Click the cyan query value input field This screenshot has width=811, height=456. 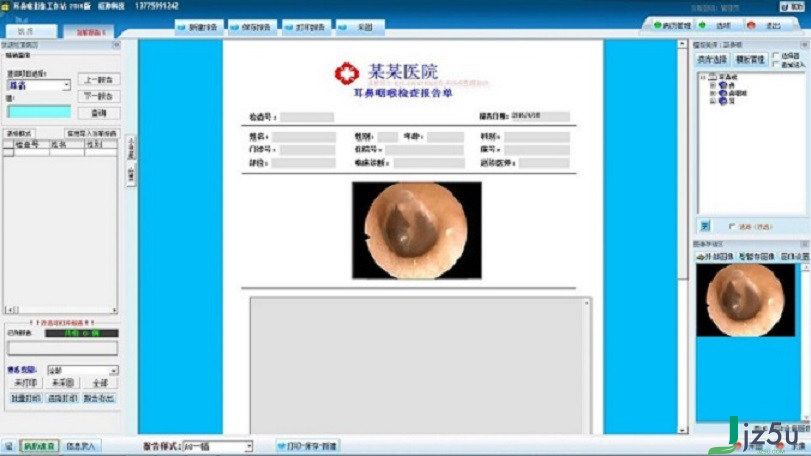(39, 111)
